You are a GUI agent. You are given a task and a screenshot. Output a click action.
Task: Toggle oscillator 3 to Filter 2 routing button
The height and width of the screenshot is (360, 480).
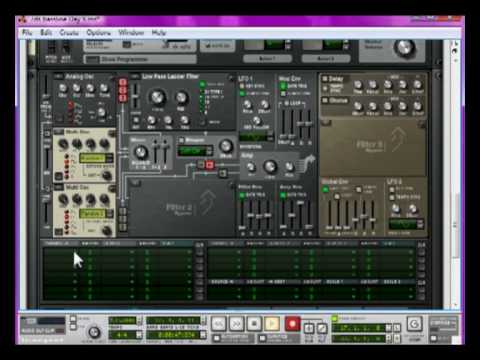(x=123, y=227)
